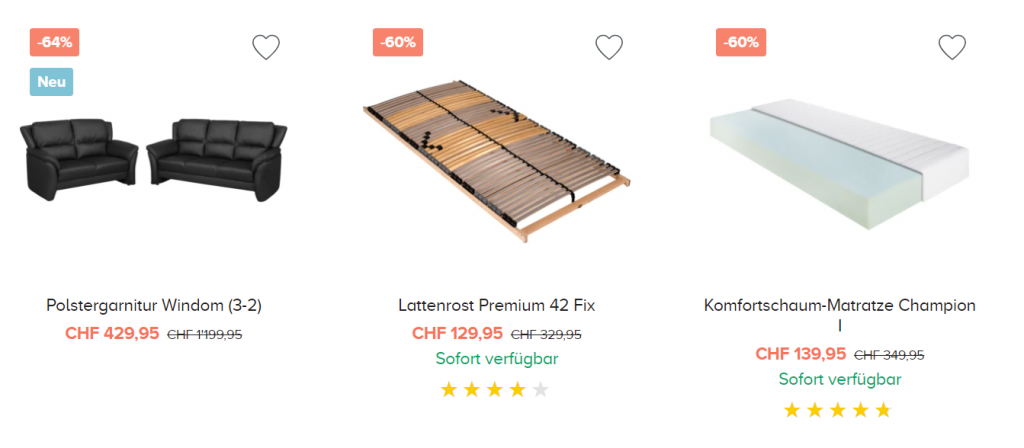This screenshot has width=1024, height=448.
Task: Click -60% badge on Lattenrost product
Action: [398, 43]
